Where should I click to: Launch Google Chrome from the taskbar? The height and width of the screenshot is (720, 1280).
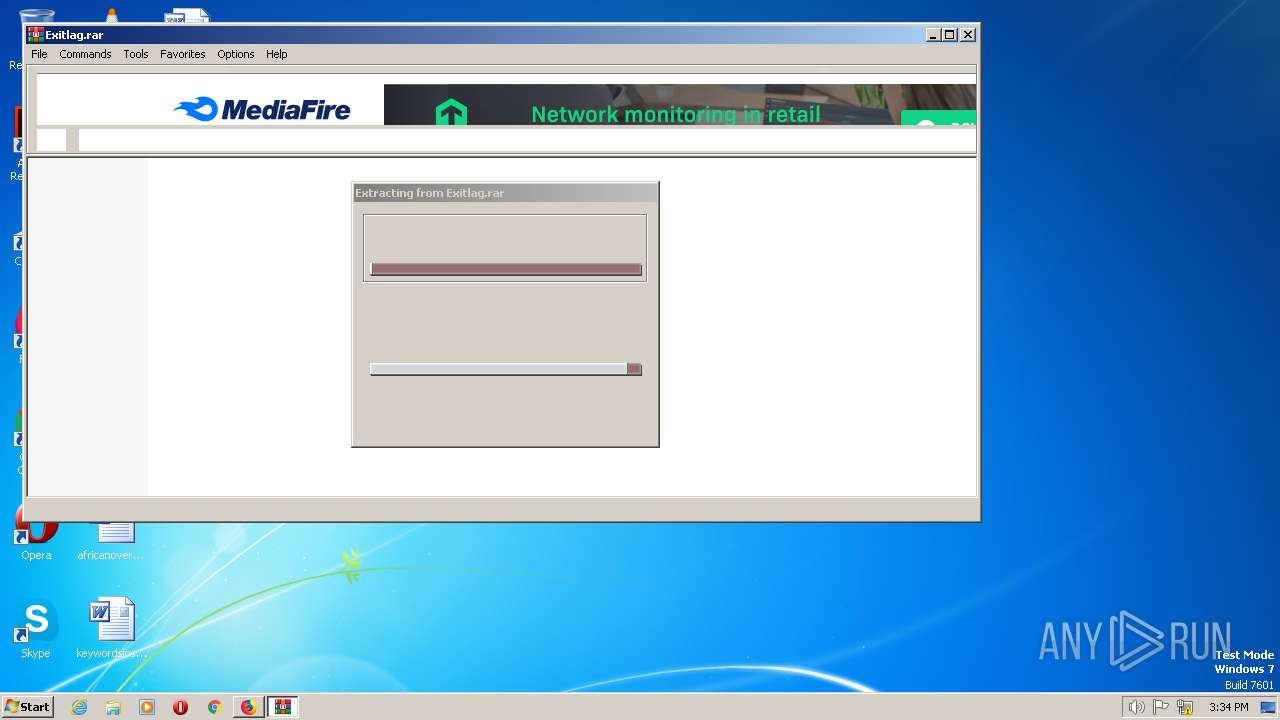(x=214, y=707)
